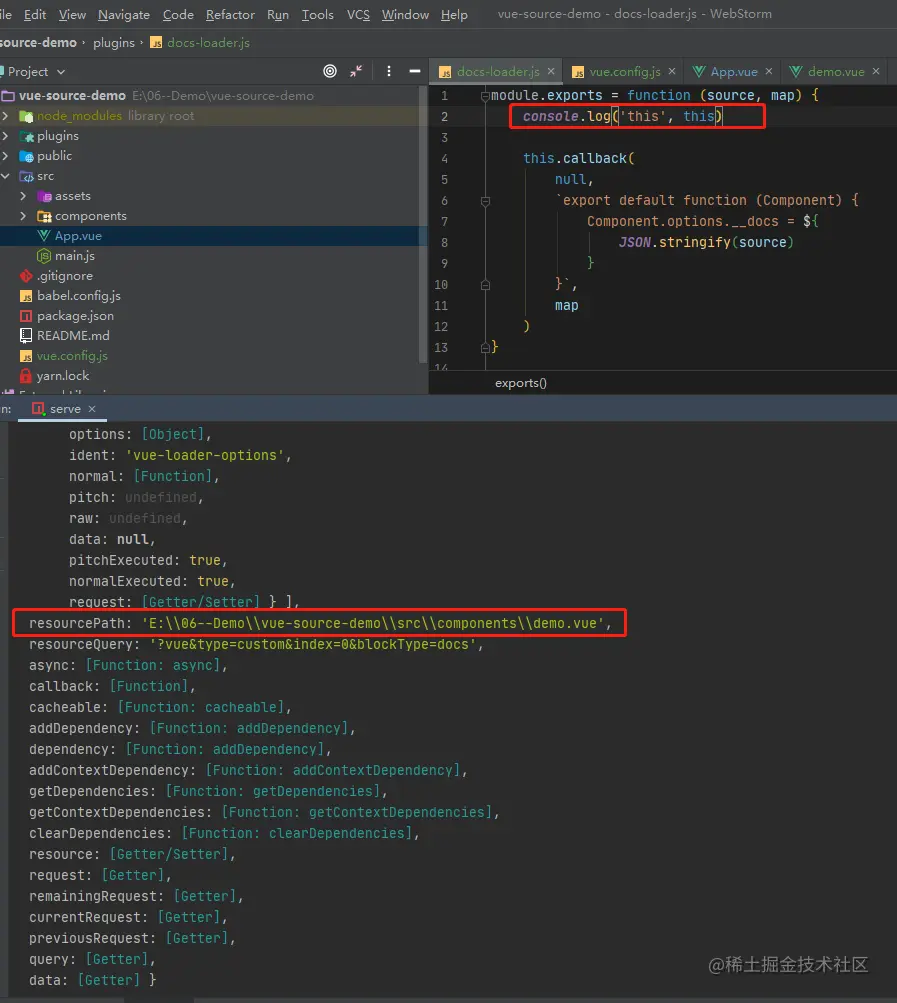
Task: Select main.js in project tree
Action: tap(74, 256)
